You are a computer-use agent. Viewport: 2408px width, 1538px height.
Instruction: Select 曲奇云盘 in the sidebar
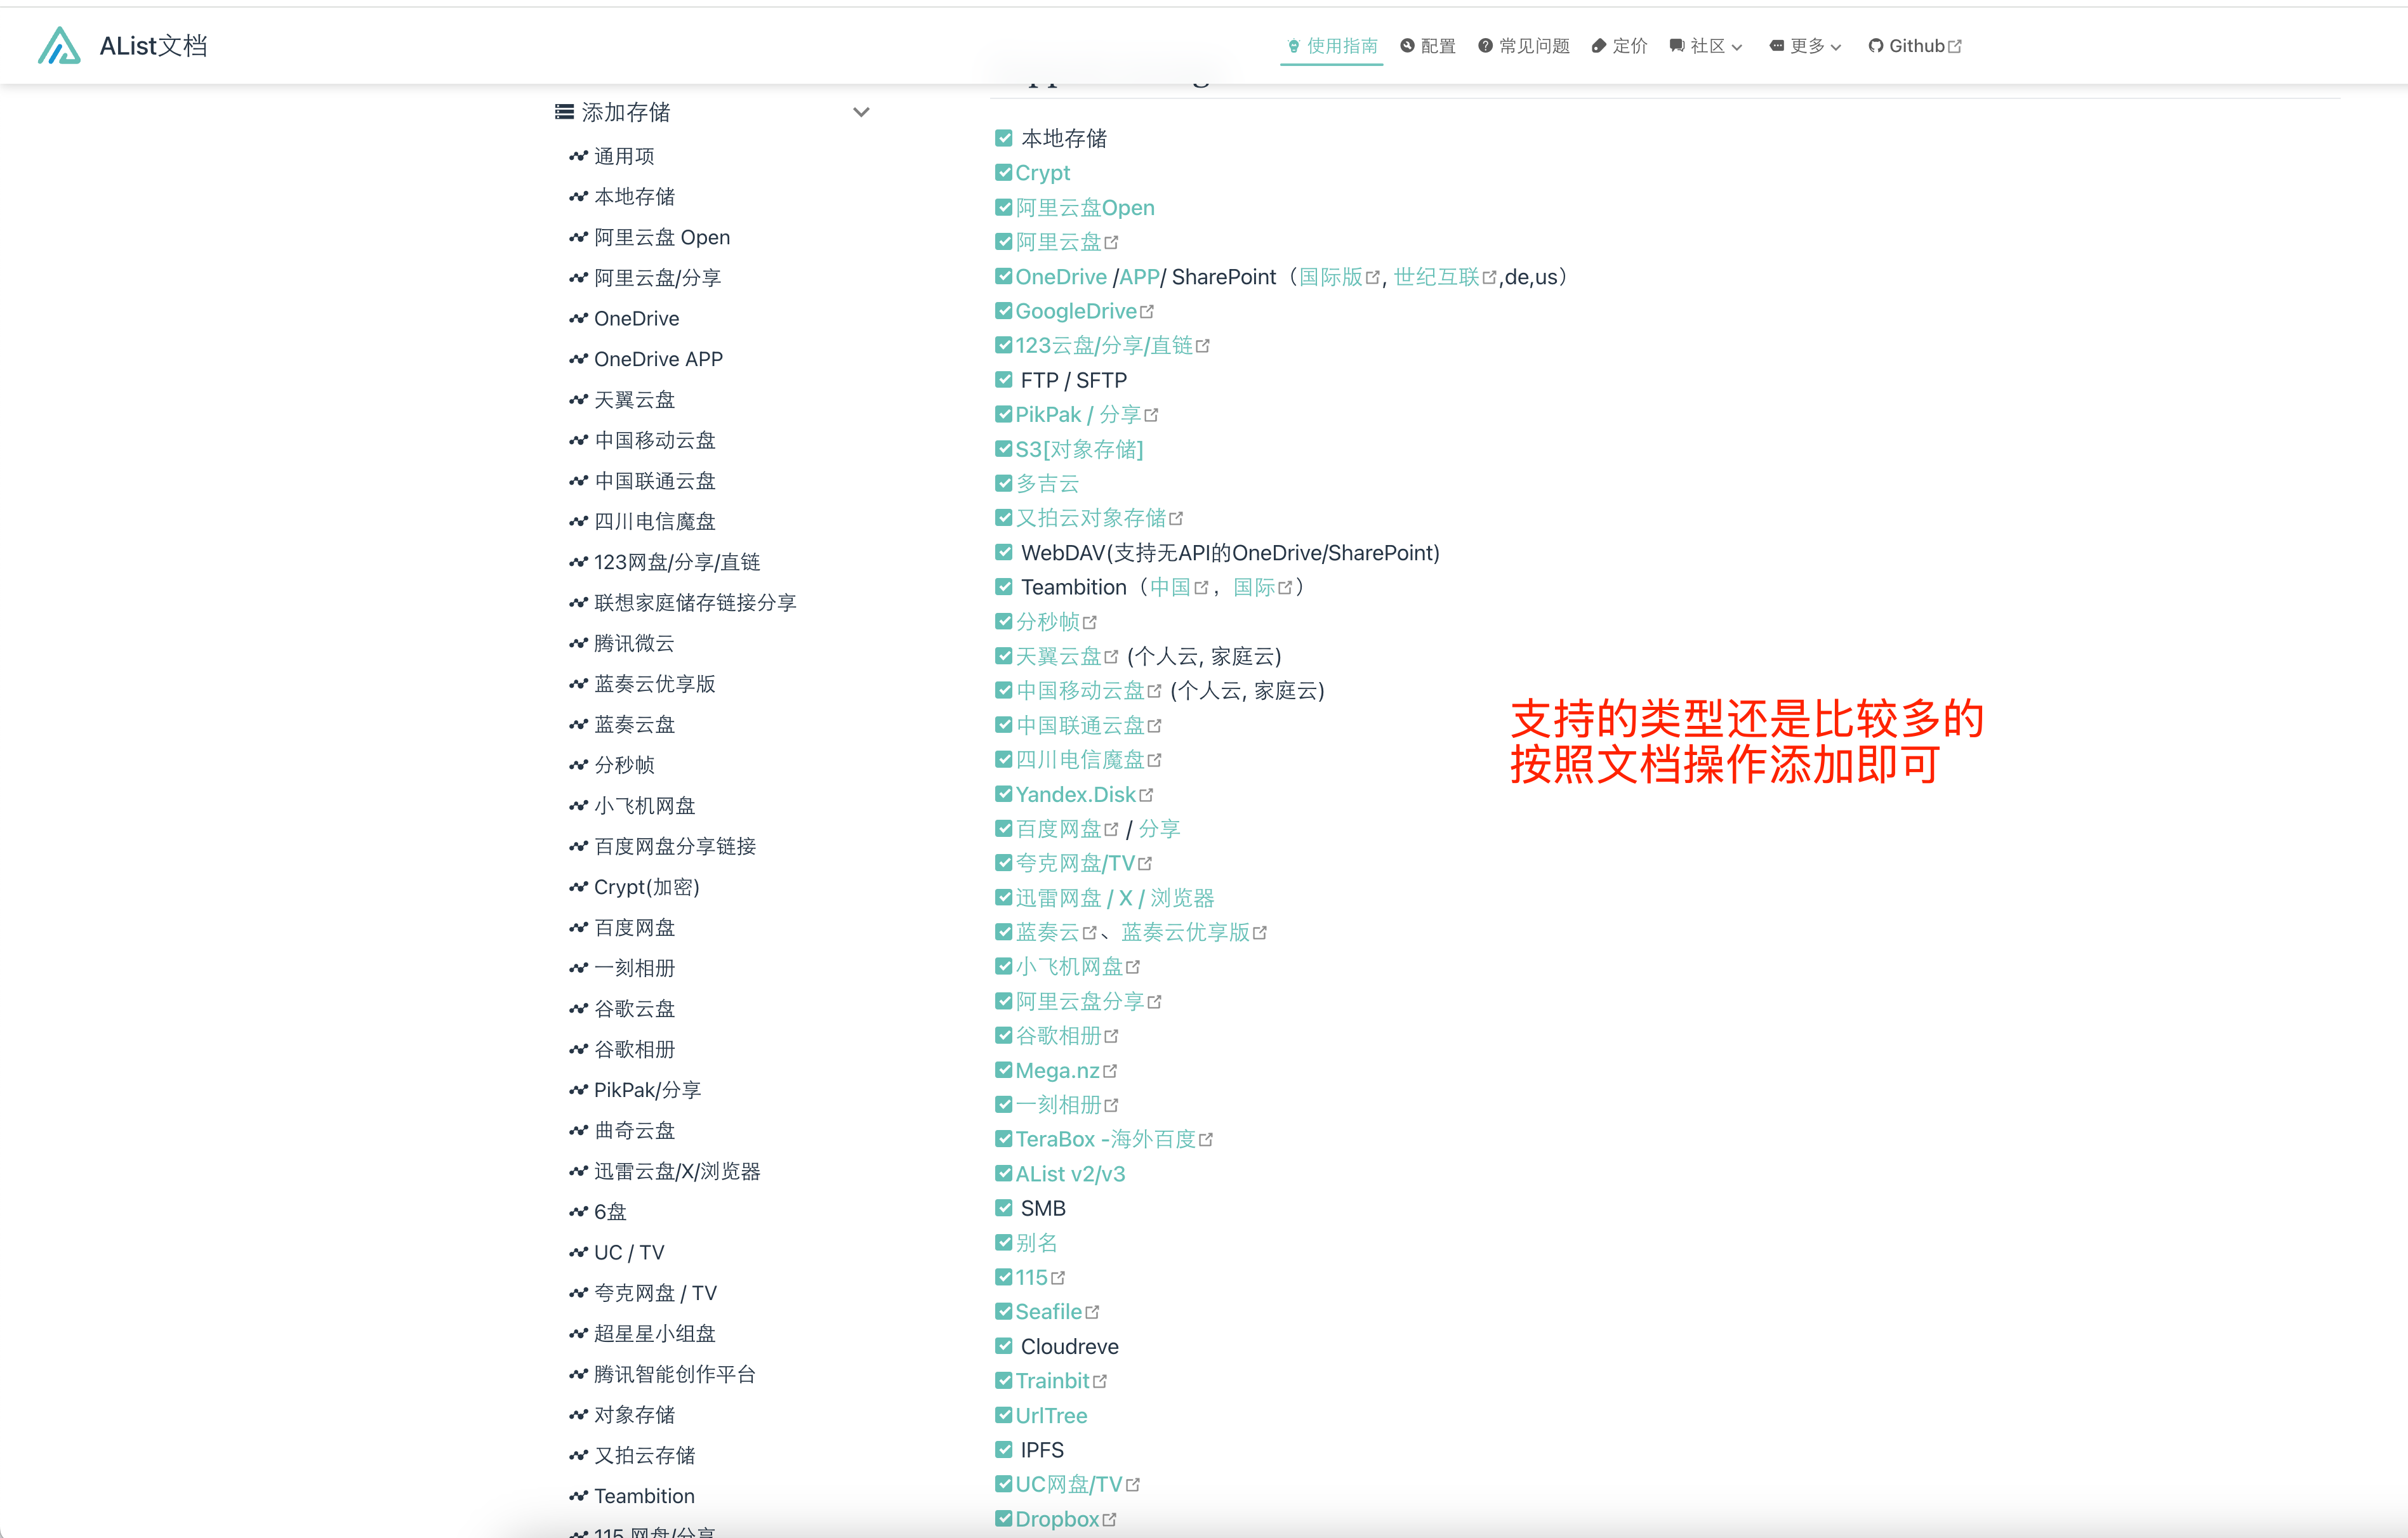pos(634,1131)
